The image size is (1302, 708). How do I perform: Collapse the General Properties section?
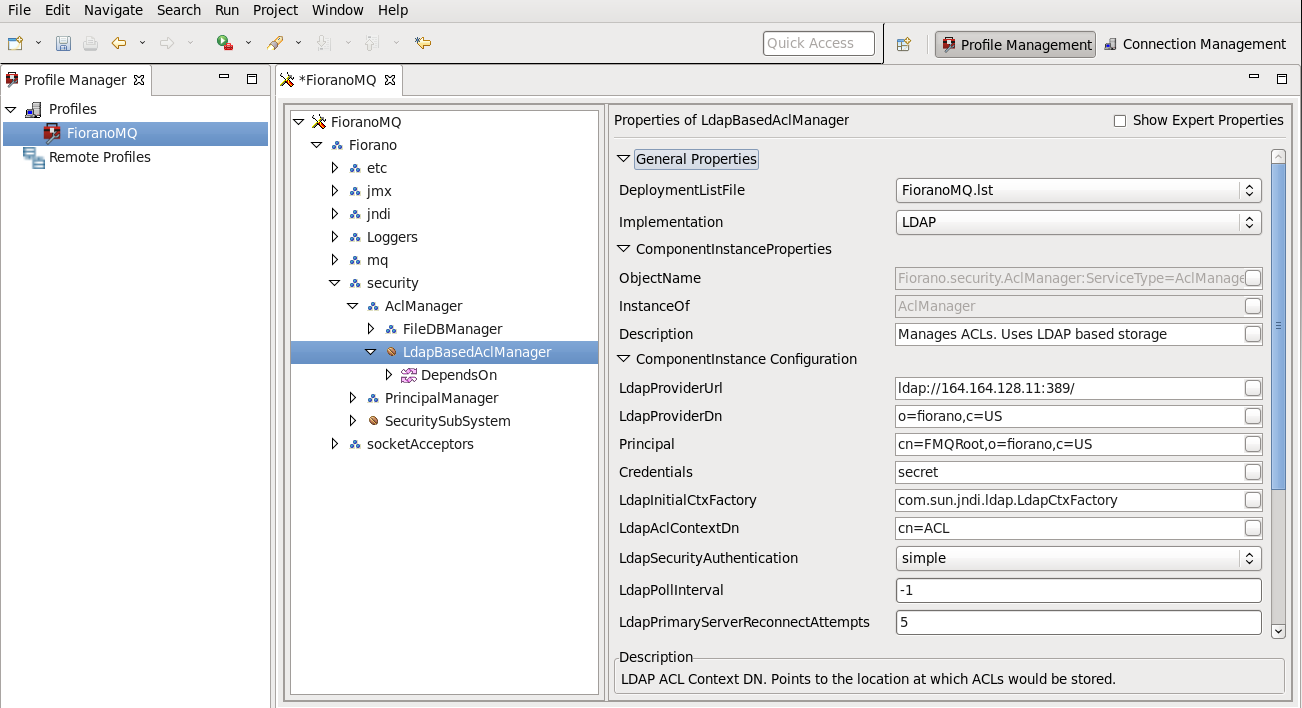(x=624, y=159)
